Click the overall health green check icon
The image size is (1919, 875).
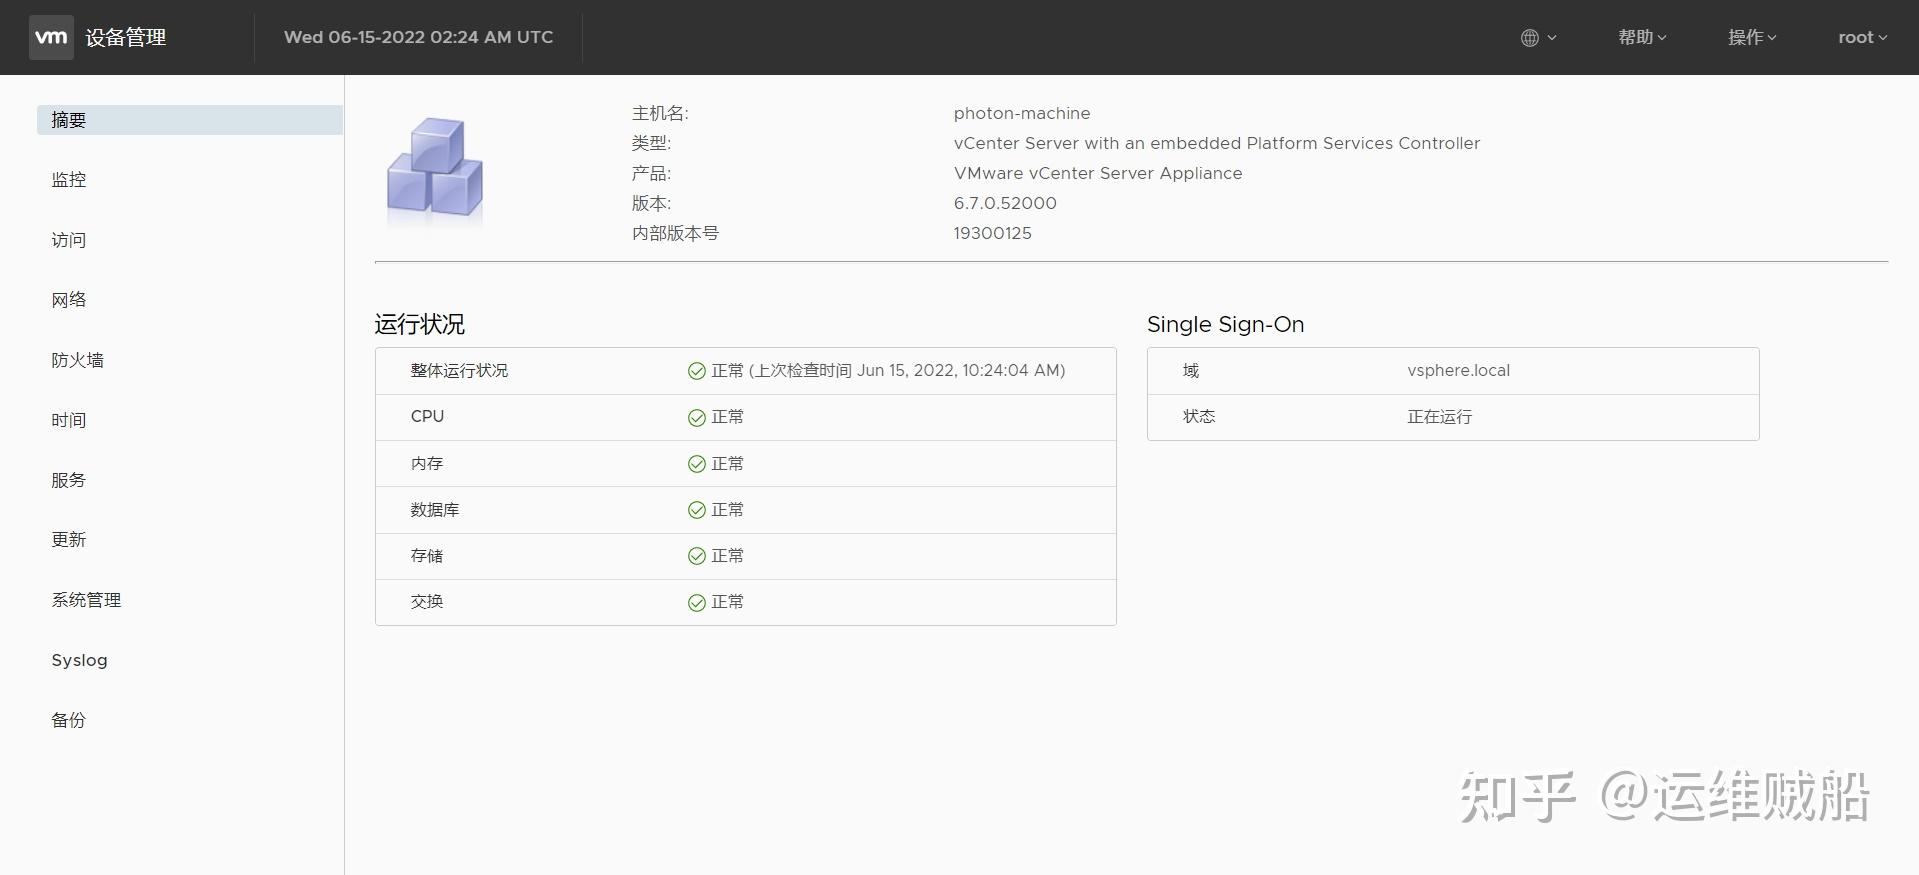(697, 371)
